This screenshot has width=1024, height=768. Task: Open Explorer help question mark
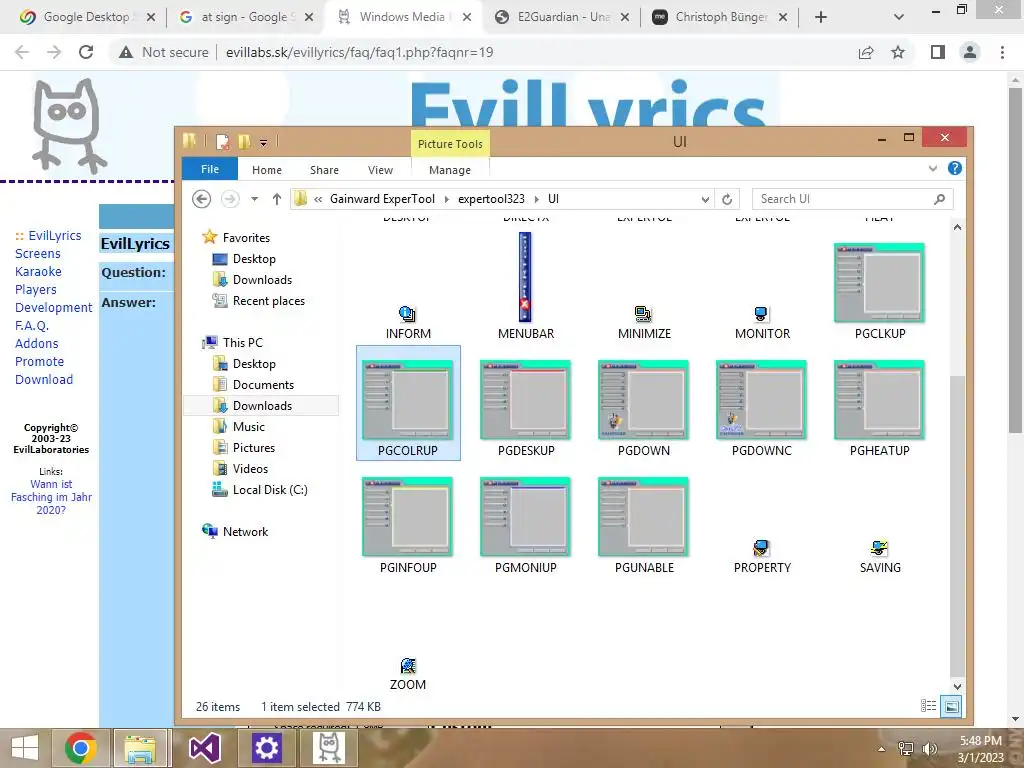[954, 168]
